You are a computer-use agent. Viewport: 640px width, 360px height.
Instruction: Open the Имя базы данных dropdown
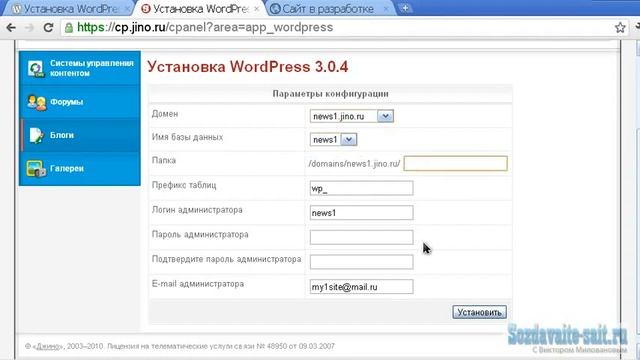click(333, 140)
